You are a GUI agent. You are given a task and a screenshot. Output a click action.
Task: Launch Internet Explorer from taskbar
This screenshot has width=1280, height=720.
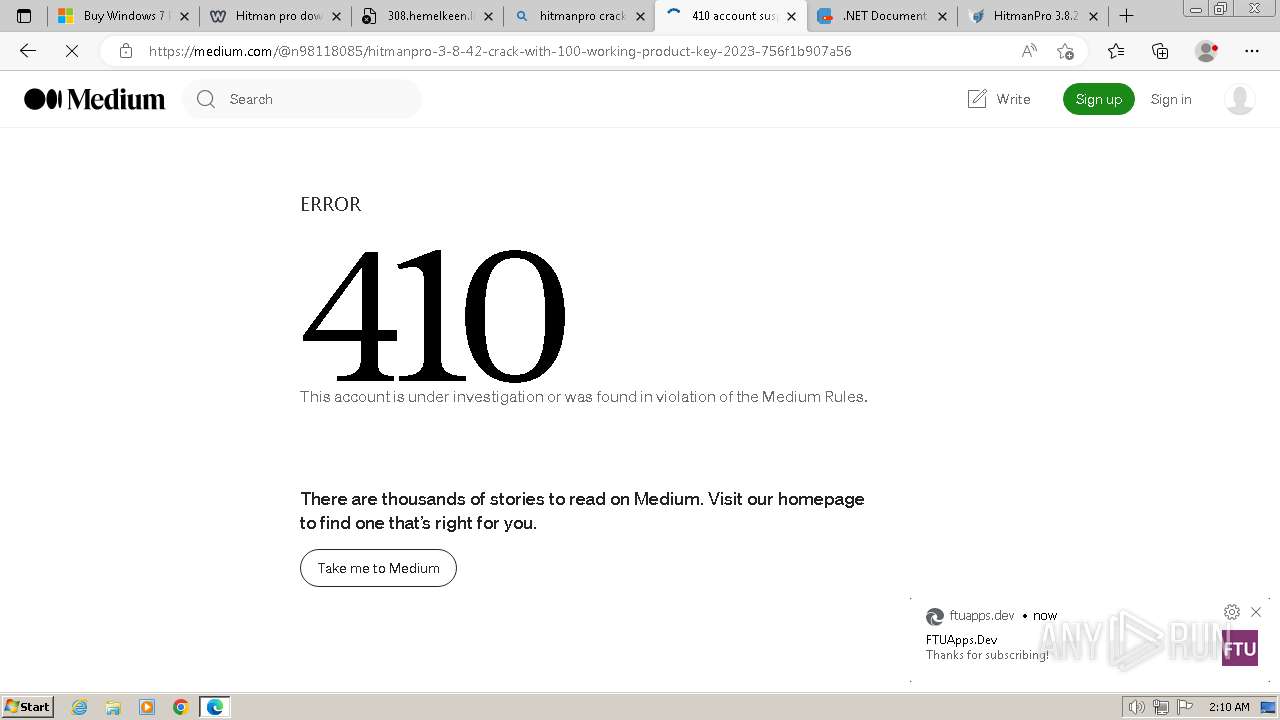pyautogui.click(x=80, y=707)
